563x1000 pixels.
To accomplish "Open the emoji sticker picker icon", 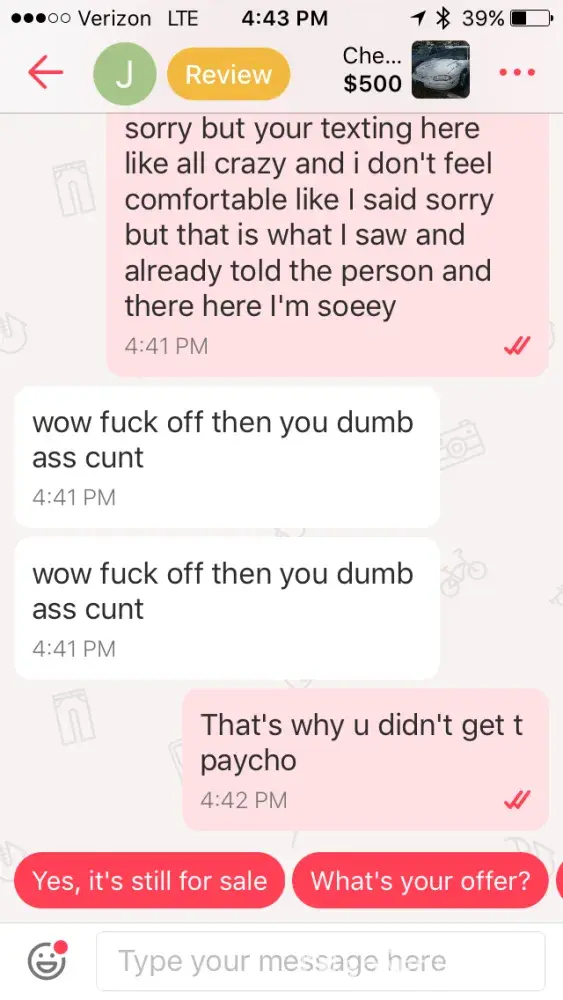I will [47, 960].
